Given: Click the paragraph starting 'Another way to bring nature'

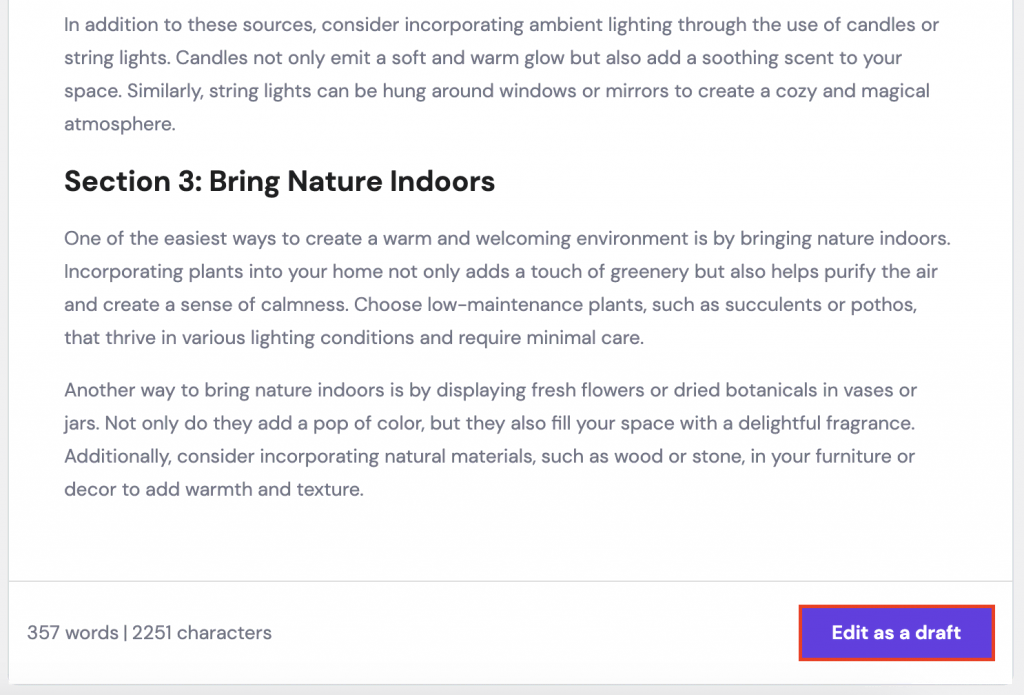Looking at the screenshot, I should click(x=490, y=440).
